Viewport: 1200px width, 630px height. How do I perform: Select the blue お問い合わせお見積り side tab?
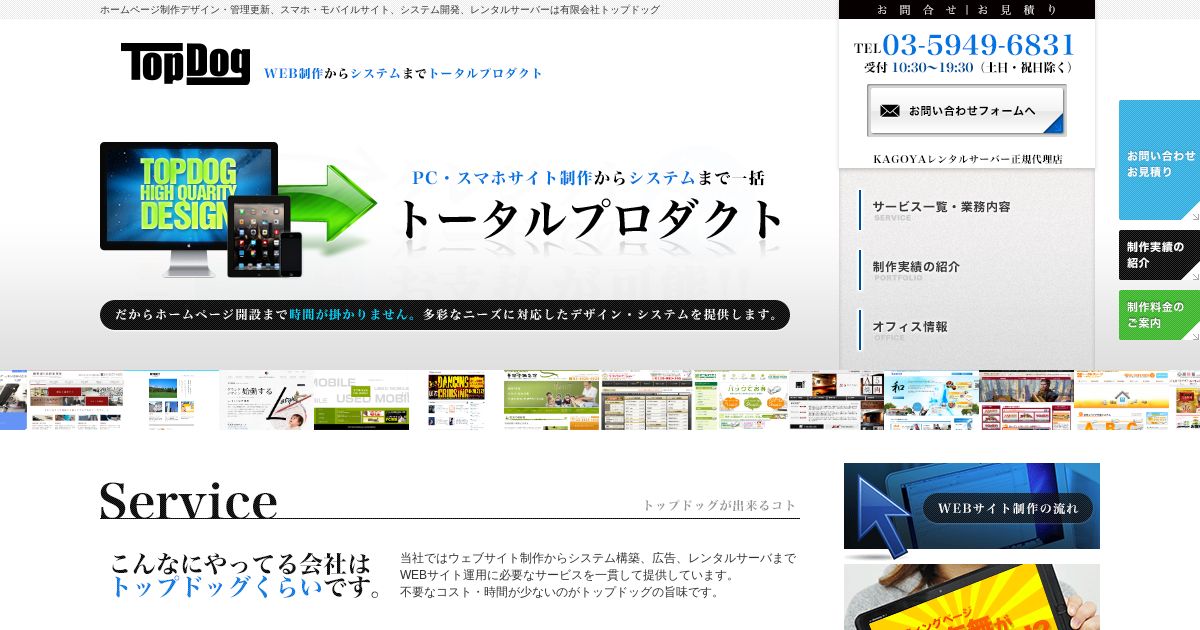[1159, 160]
